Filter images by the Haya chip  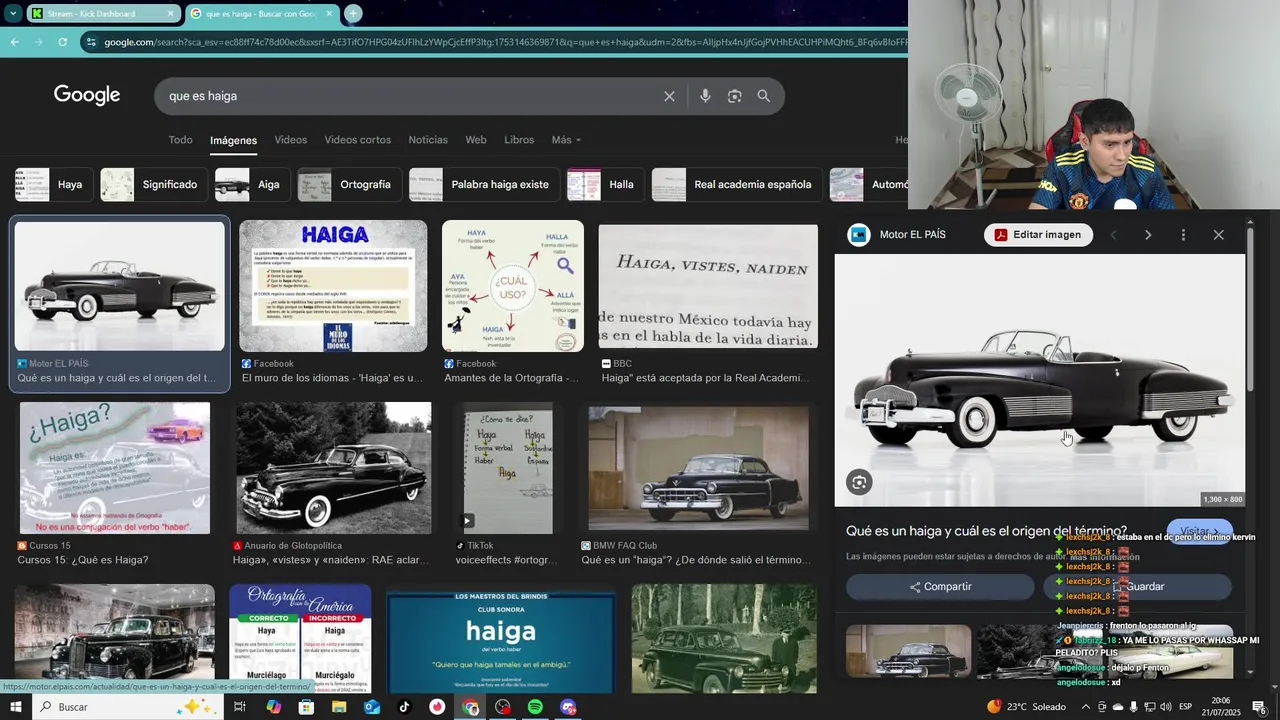[54, 185]
